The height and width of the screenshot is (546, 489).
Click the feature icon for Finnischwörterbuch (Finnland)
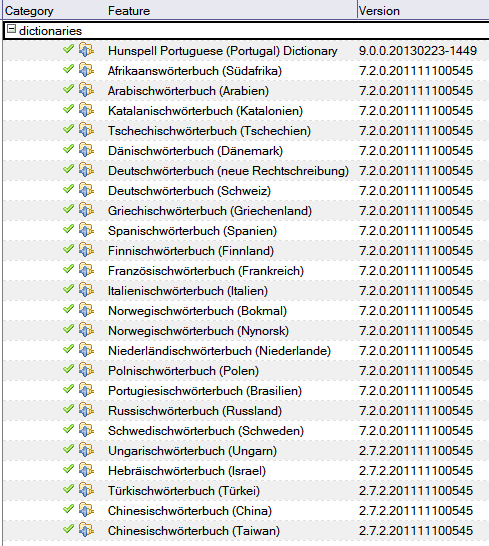pyautogui.click(x=86, y=250)
